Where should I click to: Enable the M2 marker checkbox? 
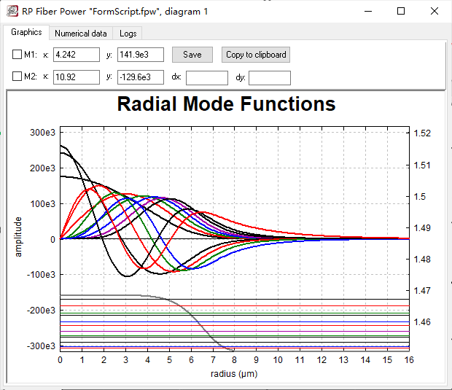pos(17,76)
